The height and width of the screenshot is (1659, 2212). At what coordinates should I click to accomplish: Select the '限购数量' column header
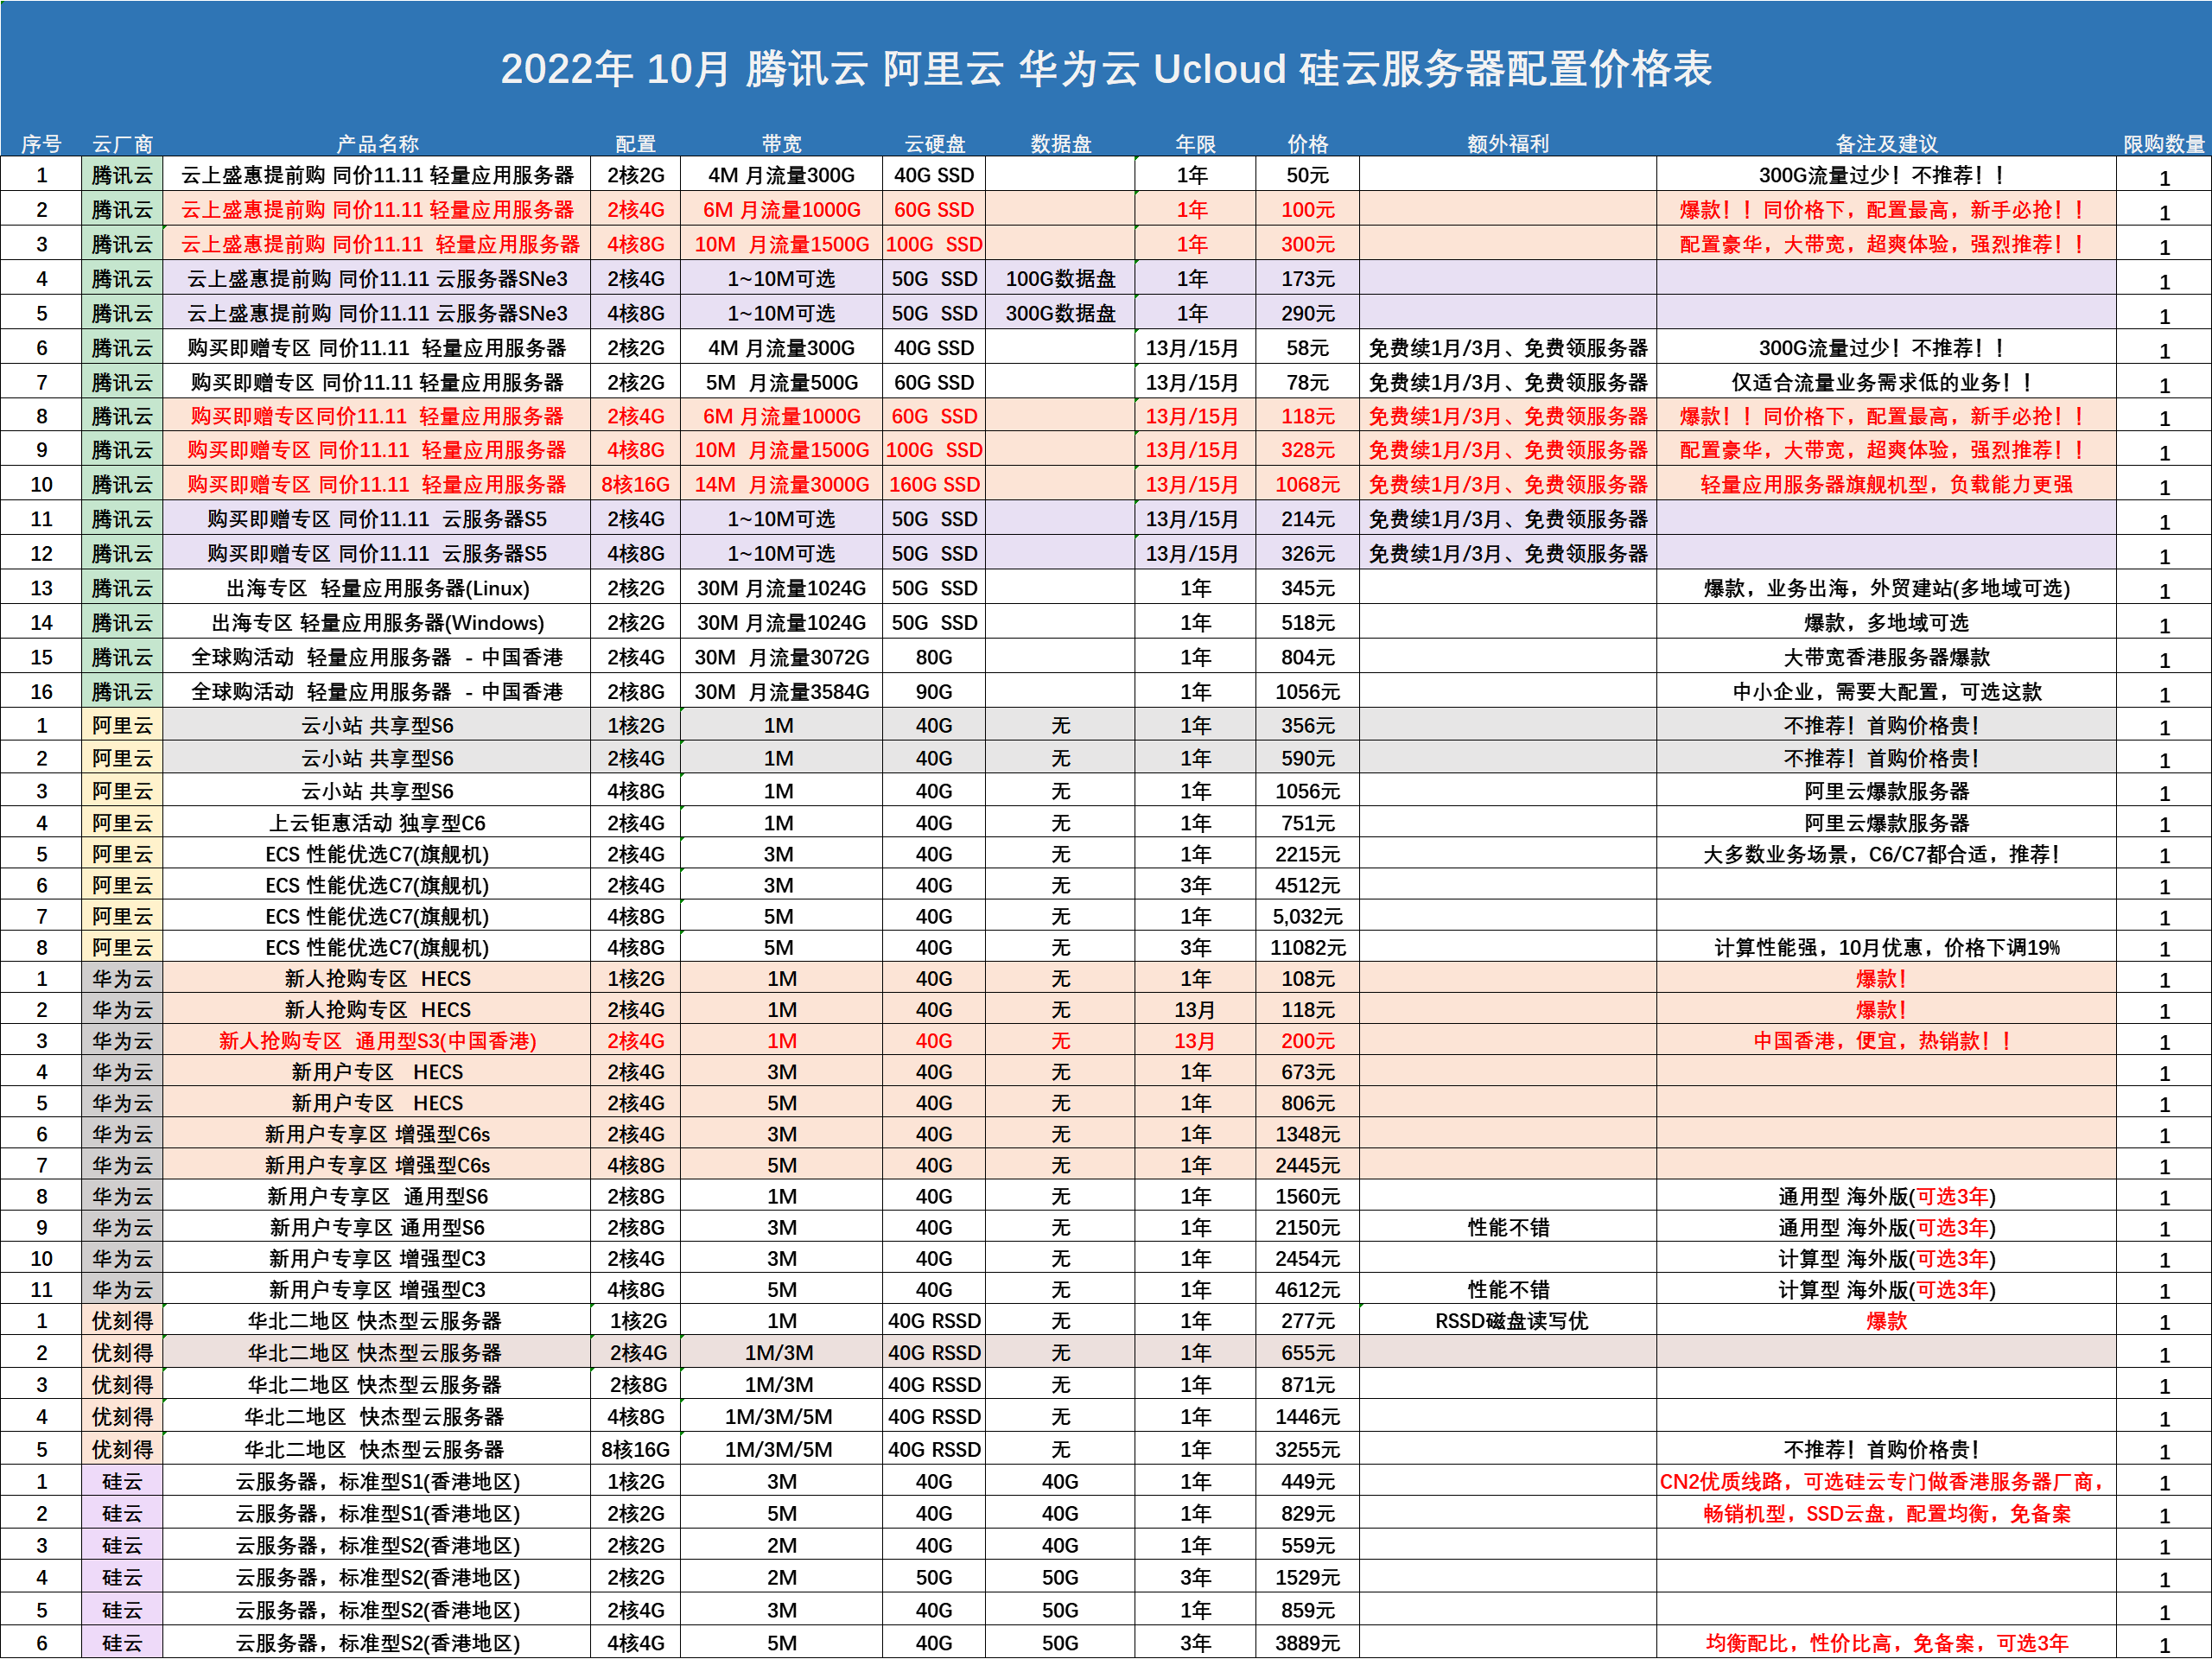pos(2164,144)
